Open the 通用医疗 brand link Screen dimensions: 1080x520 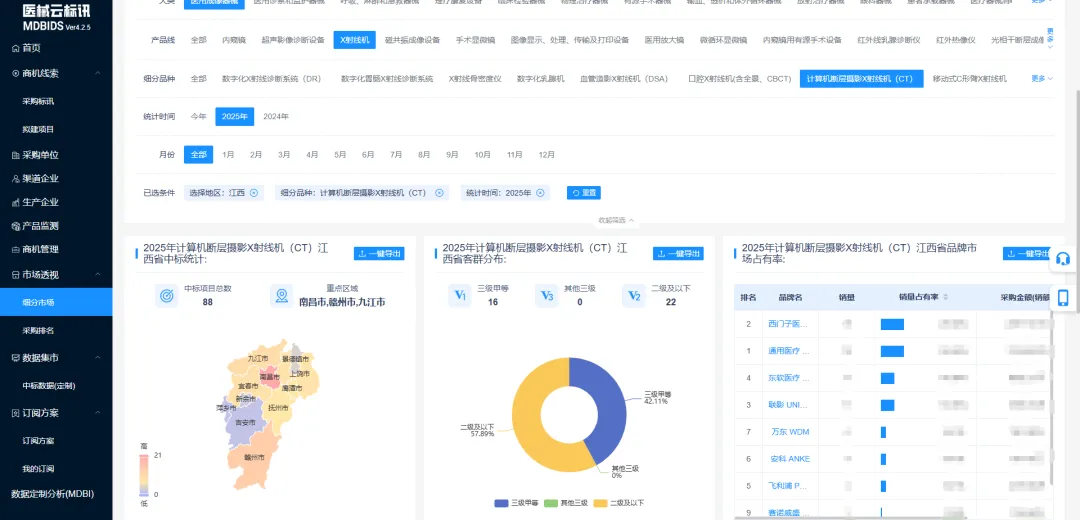(789, 351)
